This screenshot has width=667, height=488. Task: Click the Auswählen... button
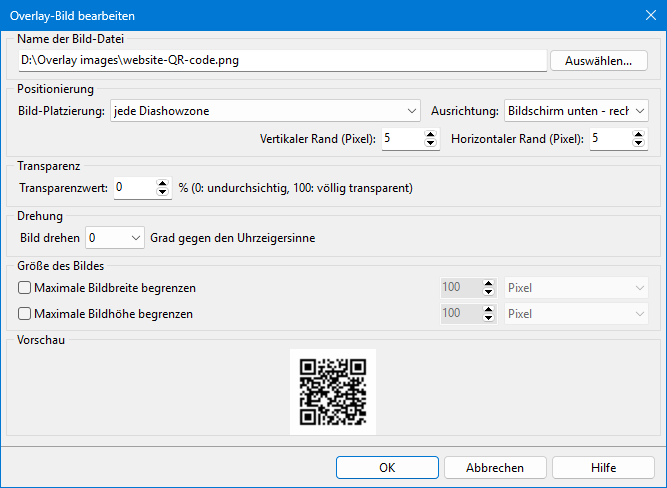click(x=599, y=61)
